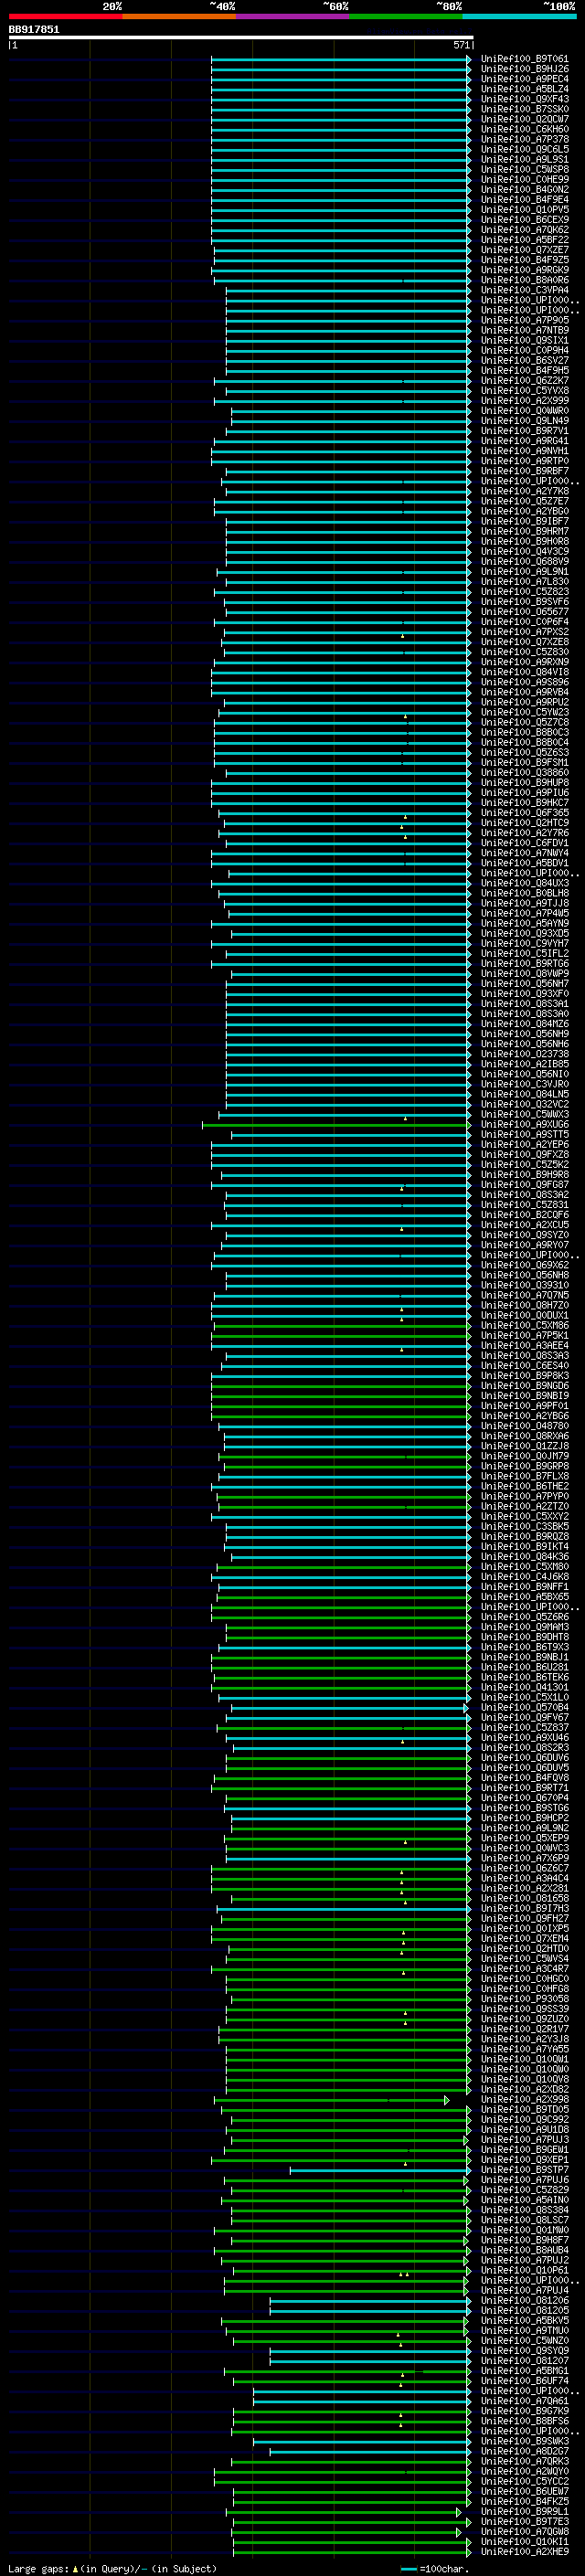
Task: Click the 571 query end position label
Action: 461,45
